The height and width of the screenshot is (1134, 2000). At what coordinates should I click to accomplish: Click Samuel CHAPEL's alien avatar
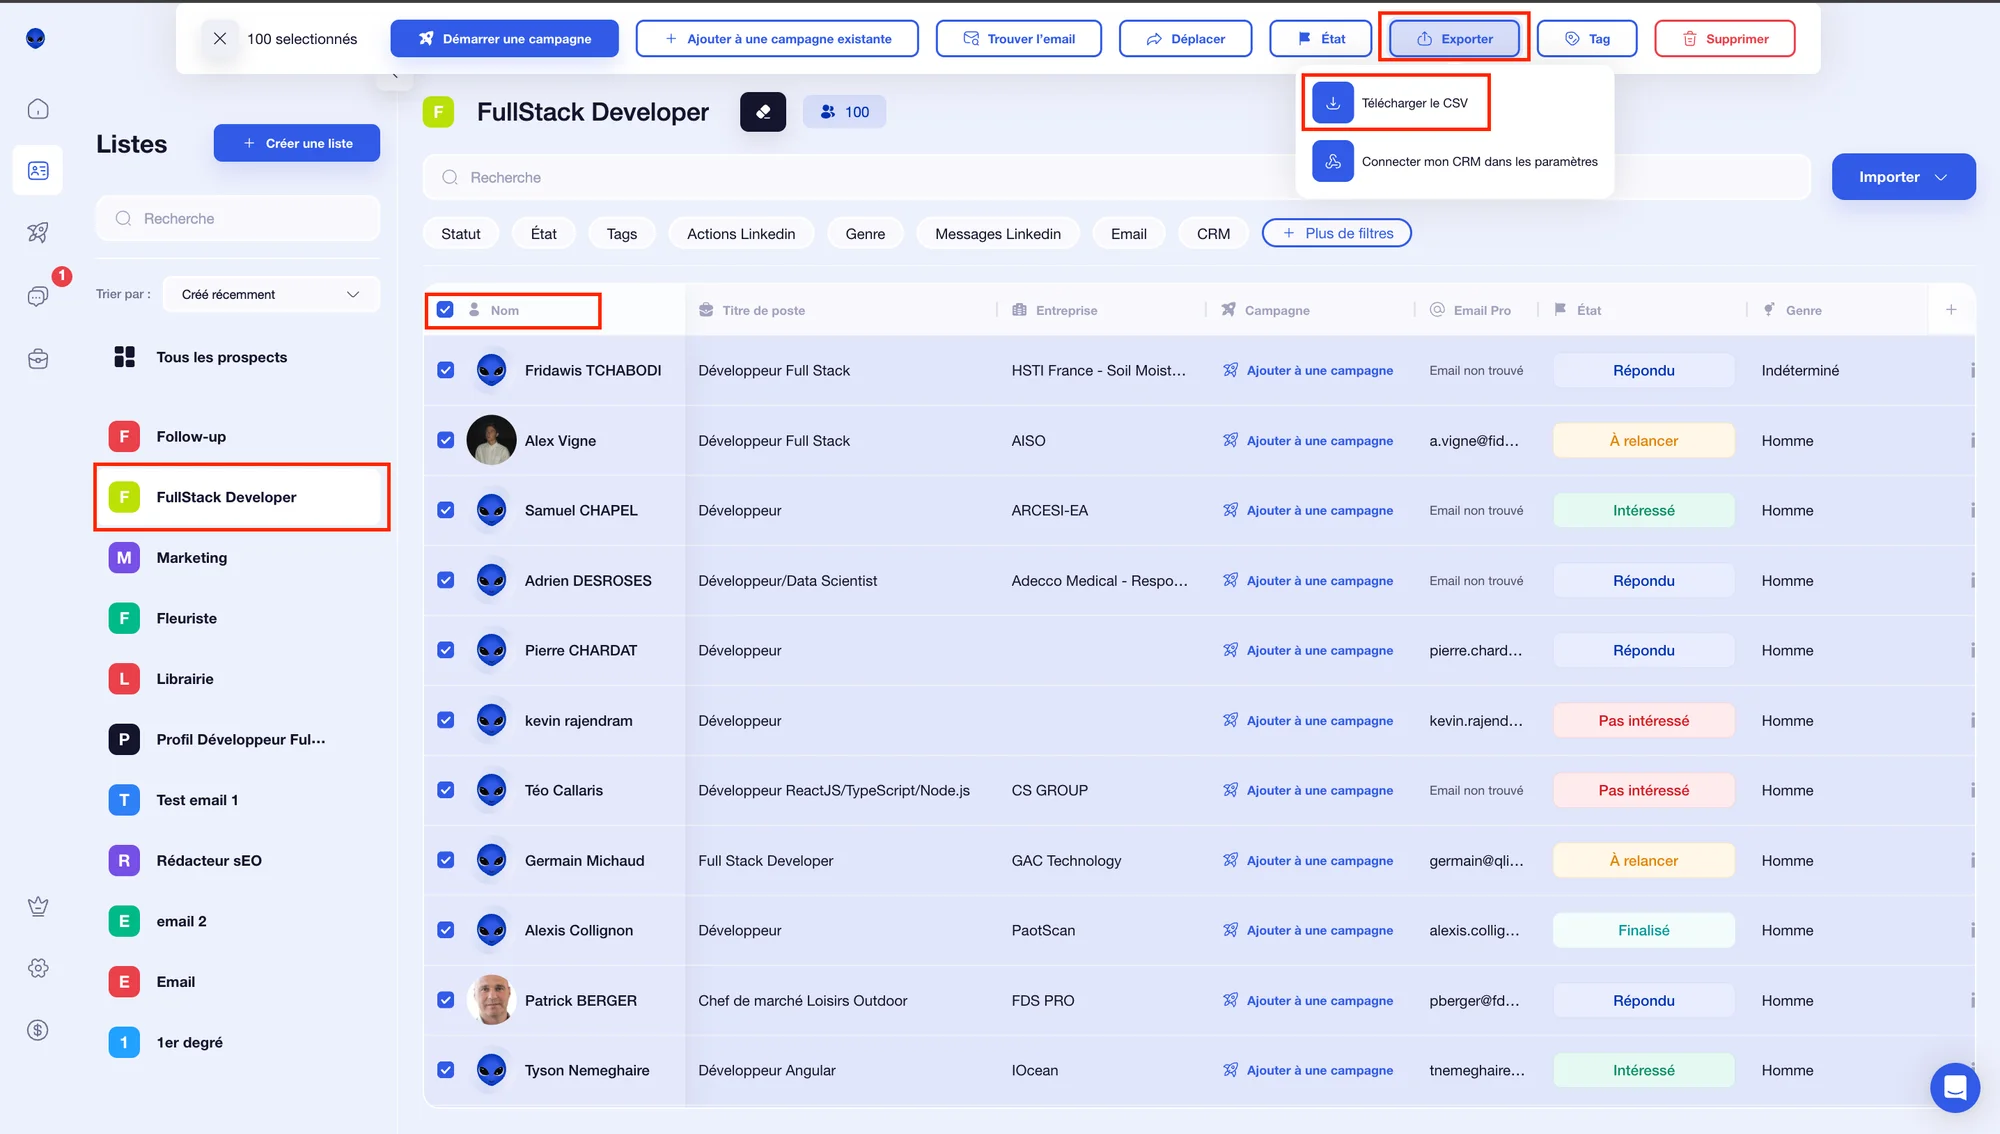491,510
